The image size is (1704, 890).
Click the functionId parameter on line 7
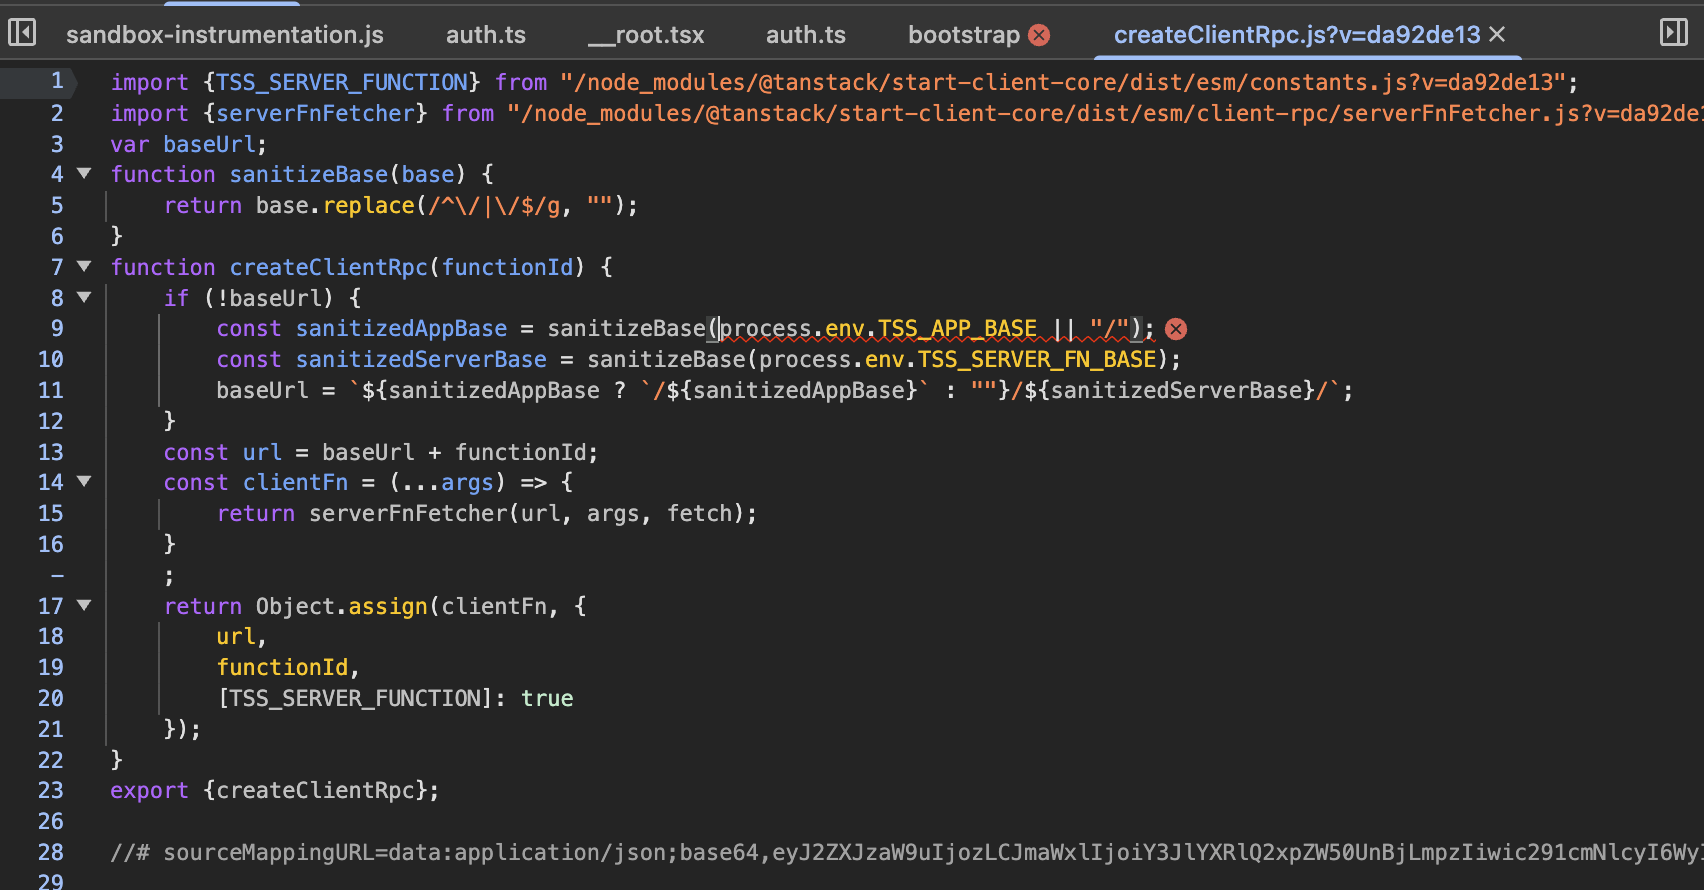tap(508, 267)
